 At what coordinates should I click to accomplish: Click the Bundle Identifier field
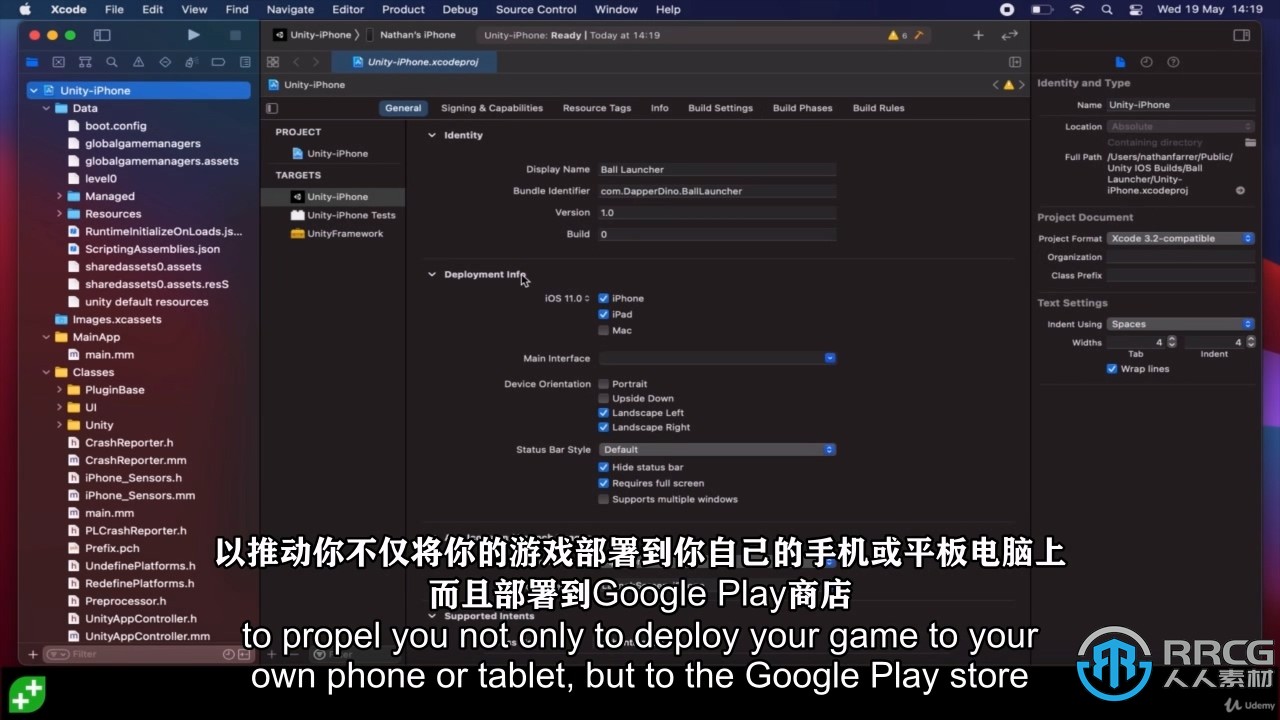coord(717,191)
